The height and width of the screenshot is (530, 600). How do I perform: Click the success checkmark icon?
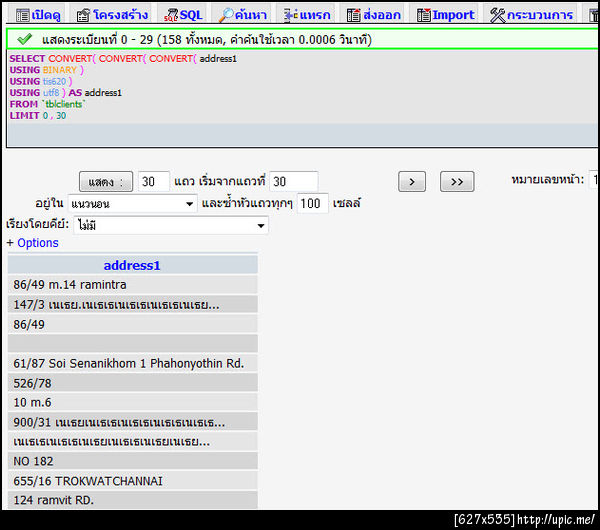click(x=24, y=39)
